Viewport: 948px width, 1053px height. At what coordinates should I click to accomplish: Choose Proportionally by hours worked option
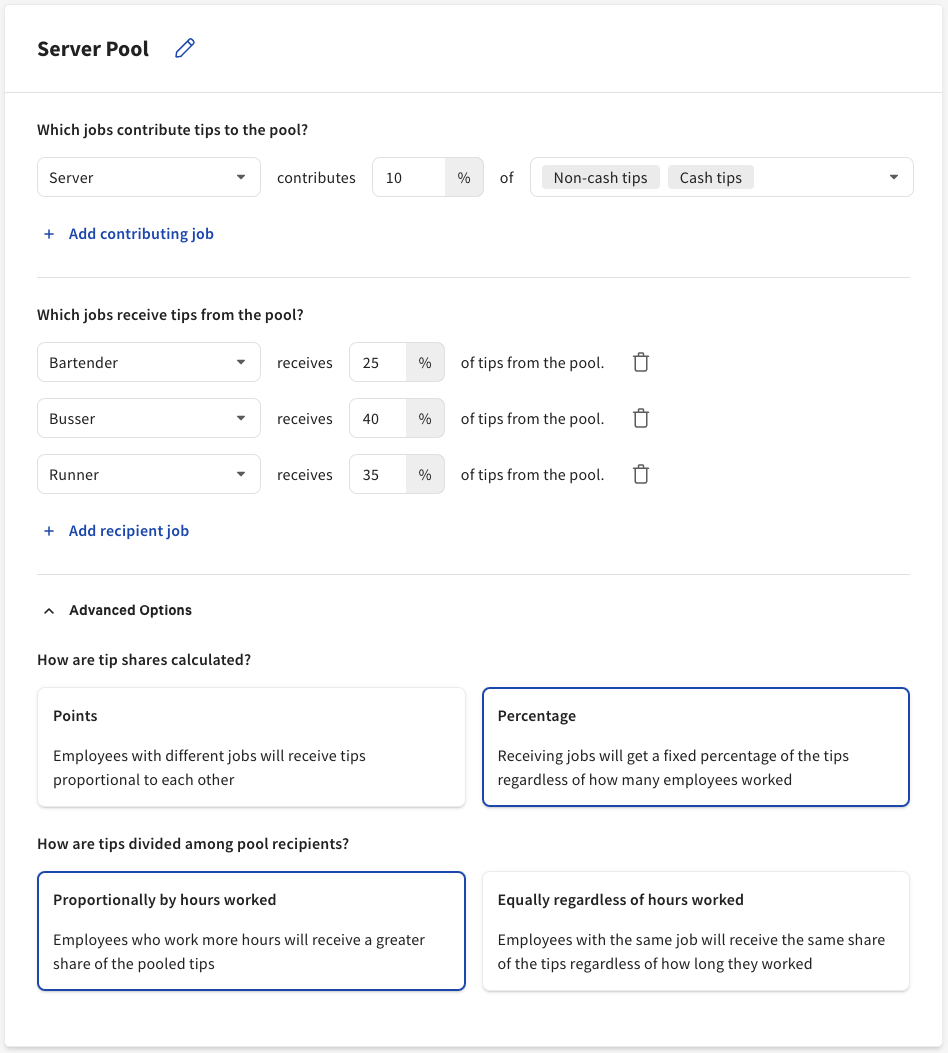coord(251,930)
